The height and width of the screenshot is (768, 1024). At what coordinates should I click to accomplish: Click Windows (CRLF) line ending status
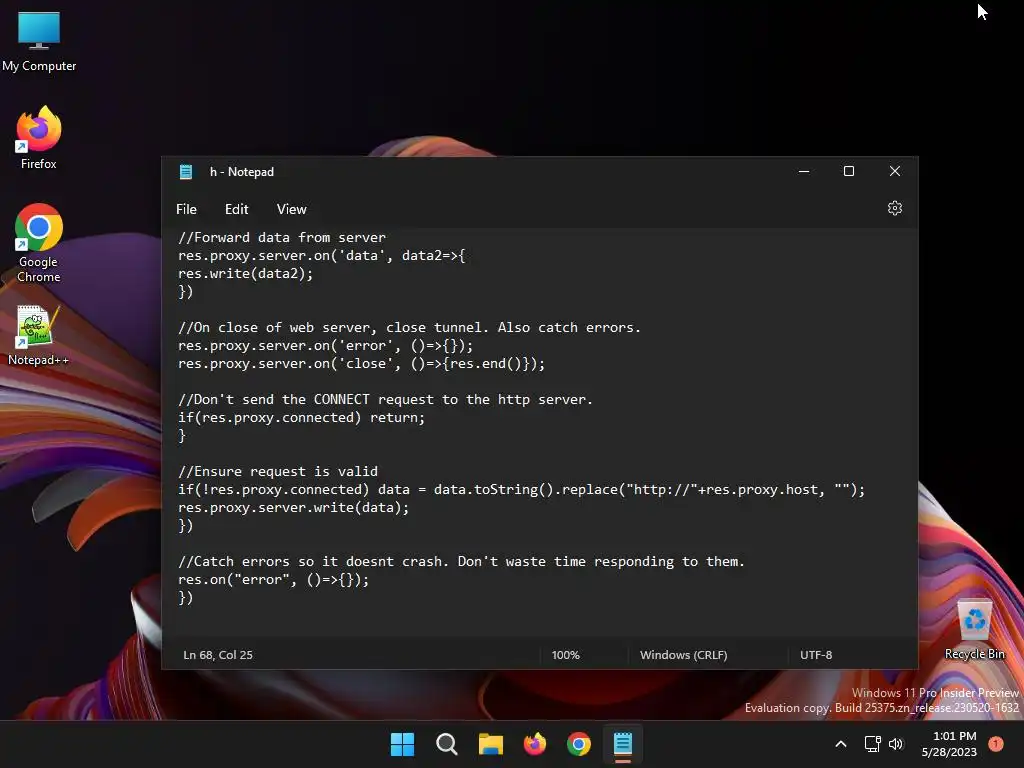click(683, 654)
